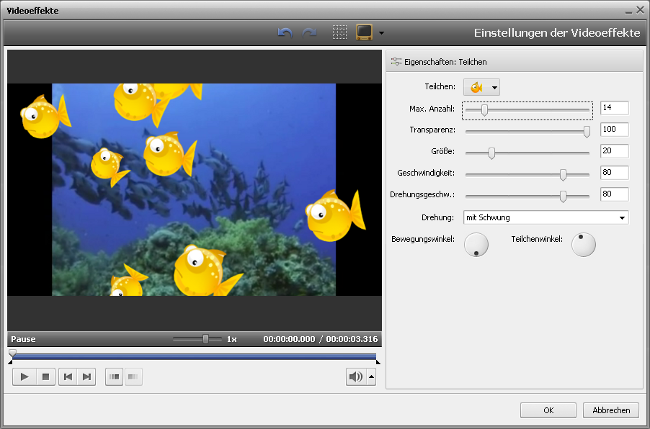The image size is (650, 429).
Task: Click the Bewegungswinkel angle dial
Action: tap(477, 244)
